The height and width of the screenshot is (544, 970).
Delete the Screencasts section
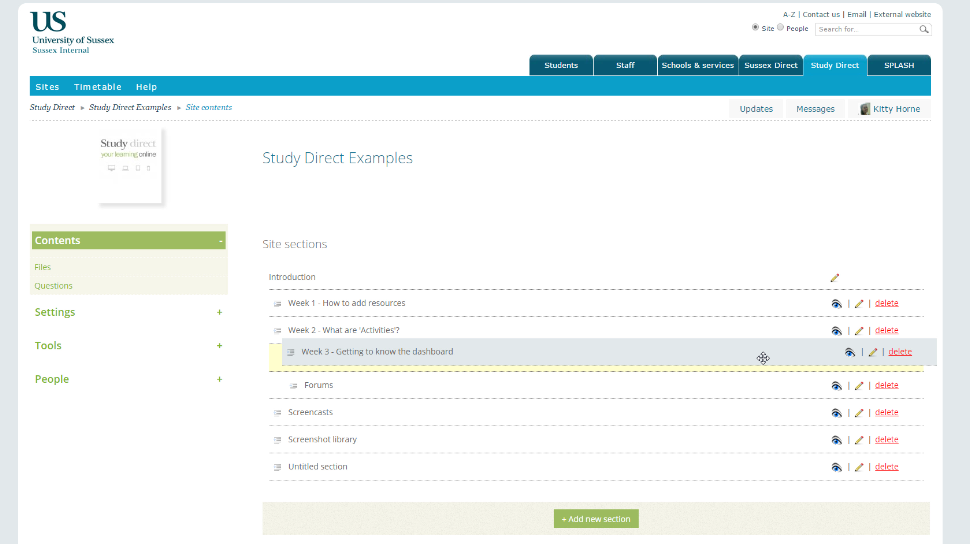click(886, 412)
